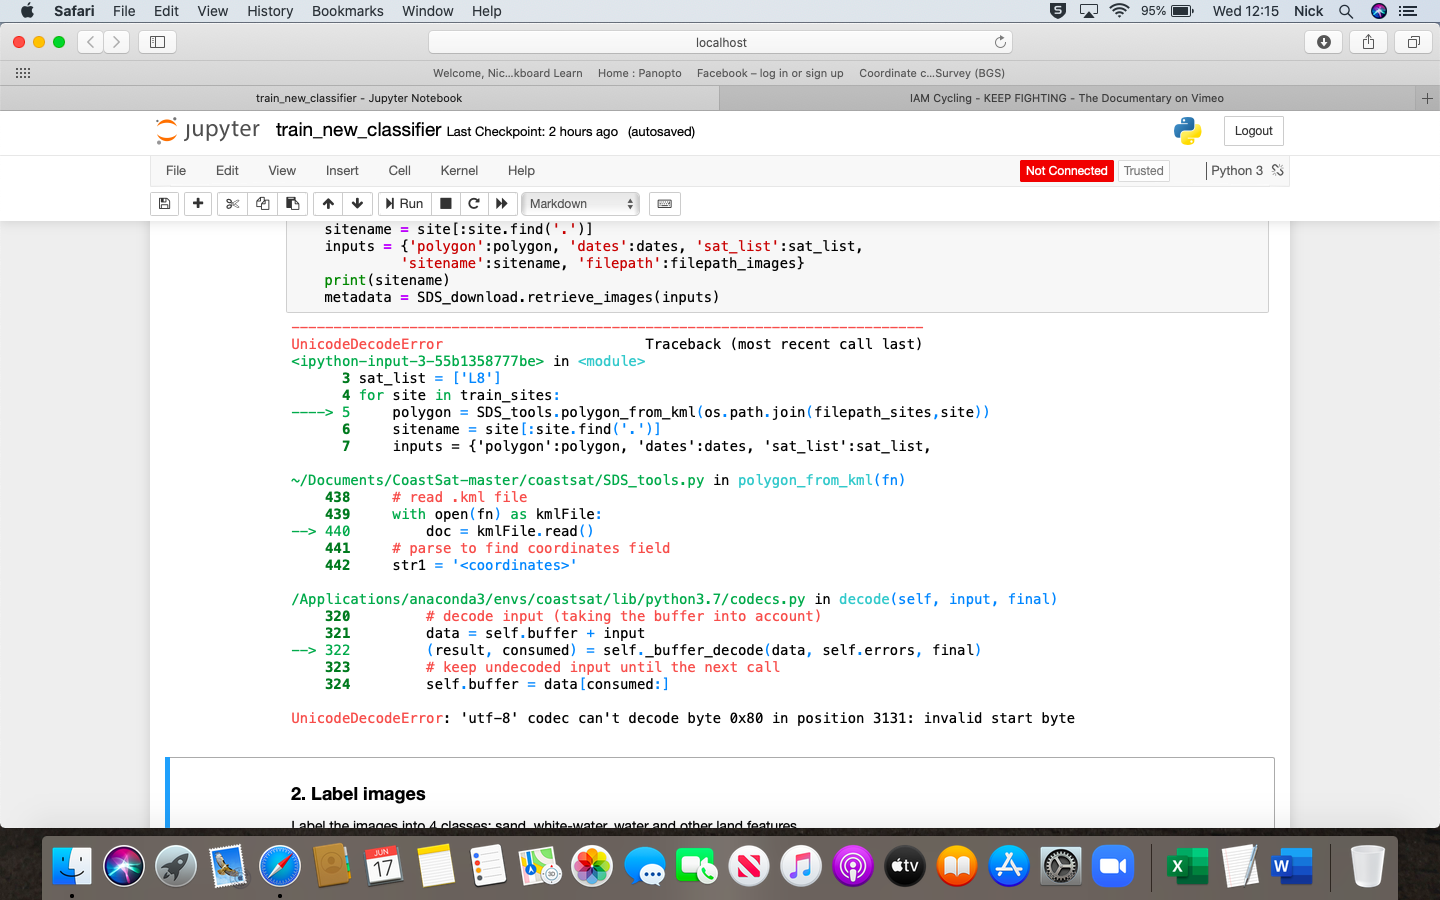Open the Kernel menu

click(x=458, y=170)
